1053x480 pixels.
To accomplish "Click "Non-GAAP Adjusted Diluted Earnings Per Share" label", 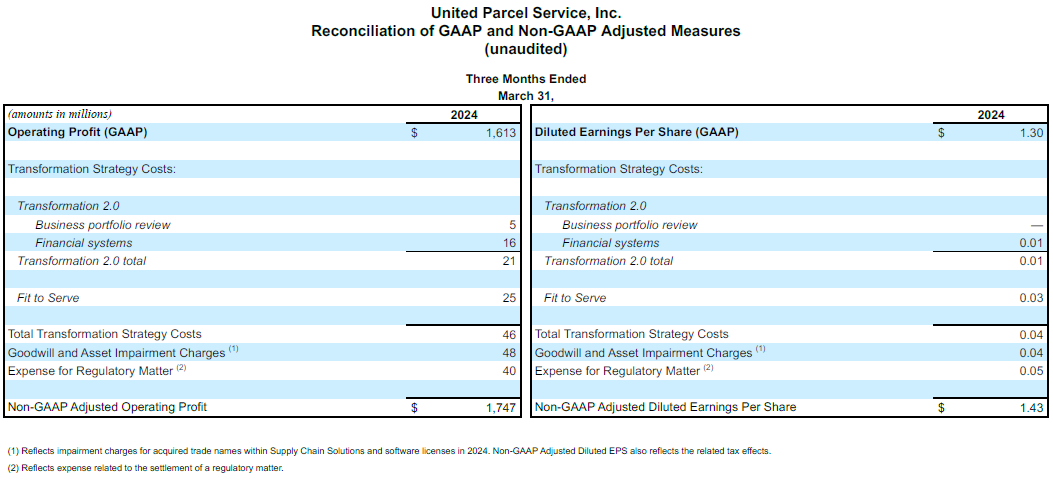I will [x=666, y=406].
